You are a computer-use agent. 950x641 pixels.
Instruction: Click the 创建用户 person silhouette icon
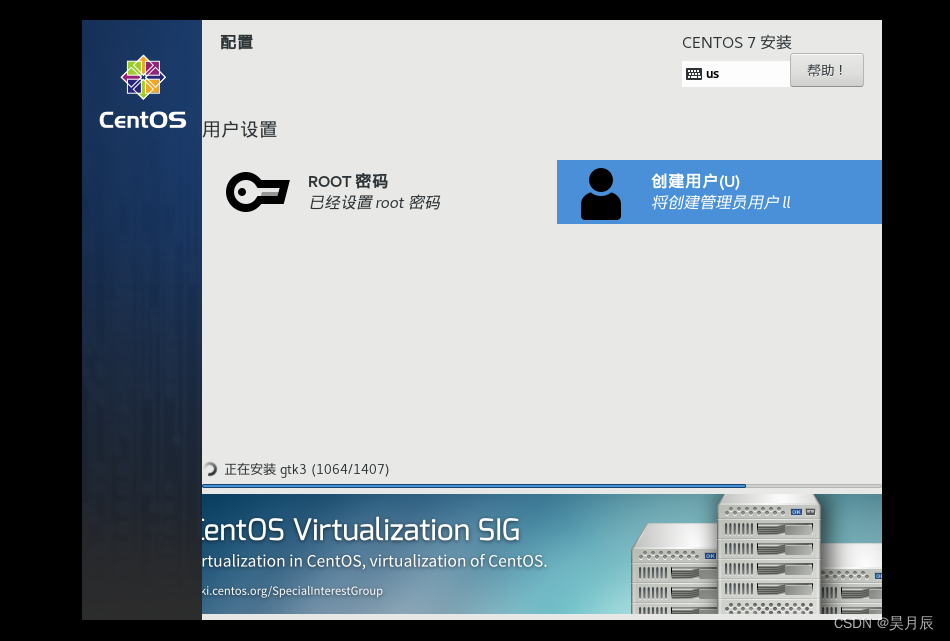pyautogui.click(x=600, y=194)
